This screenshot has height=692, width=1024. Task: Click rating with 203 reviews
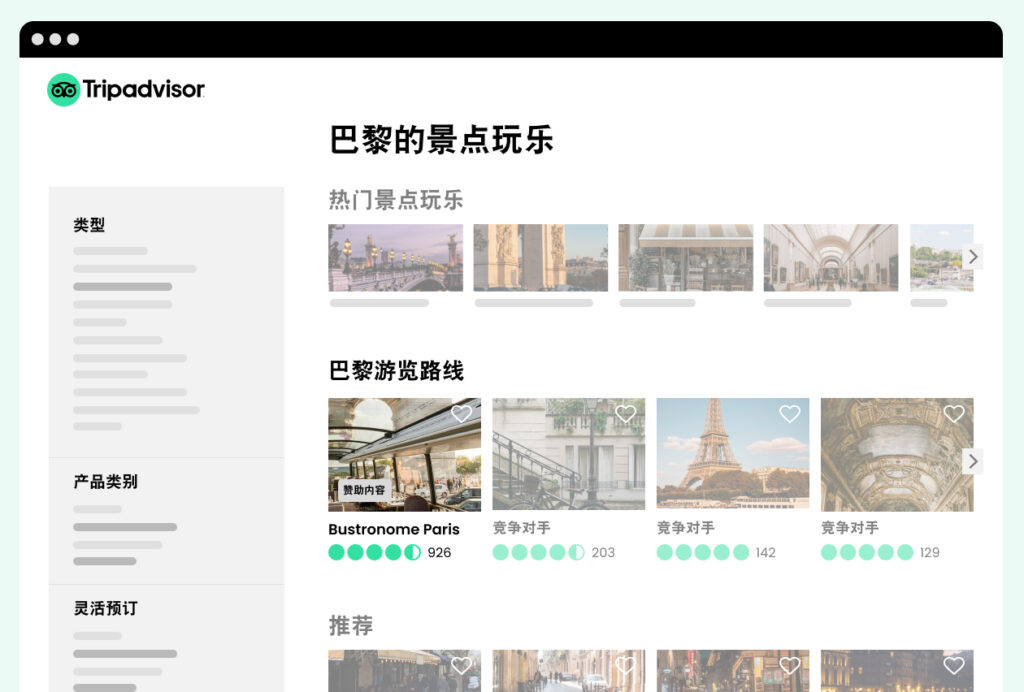click(554, 552)
